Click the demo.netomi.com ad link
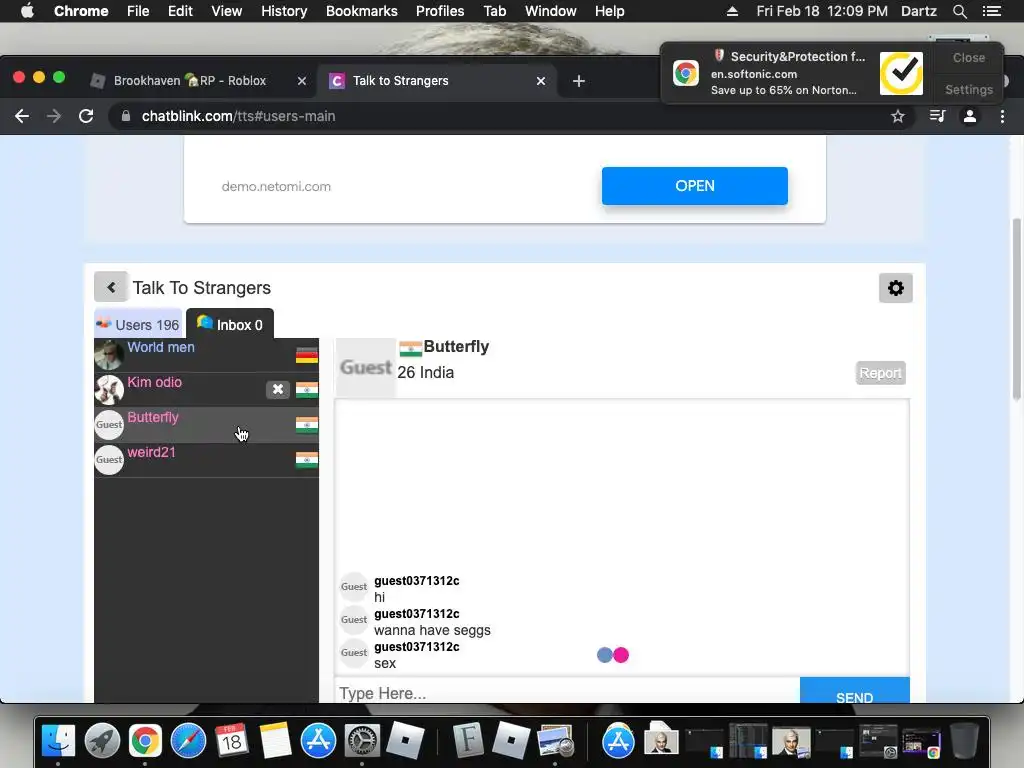 (x=276, y=187)
